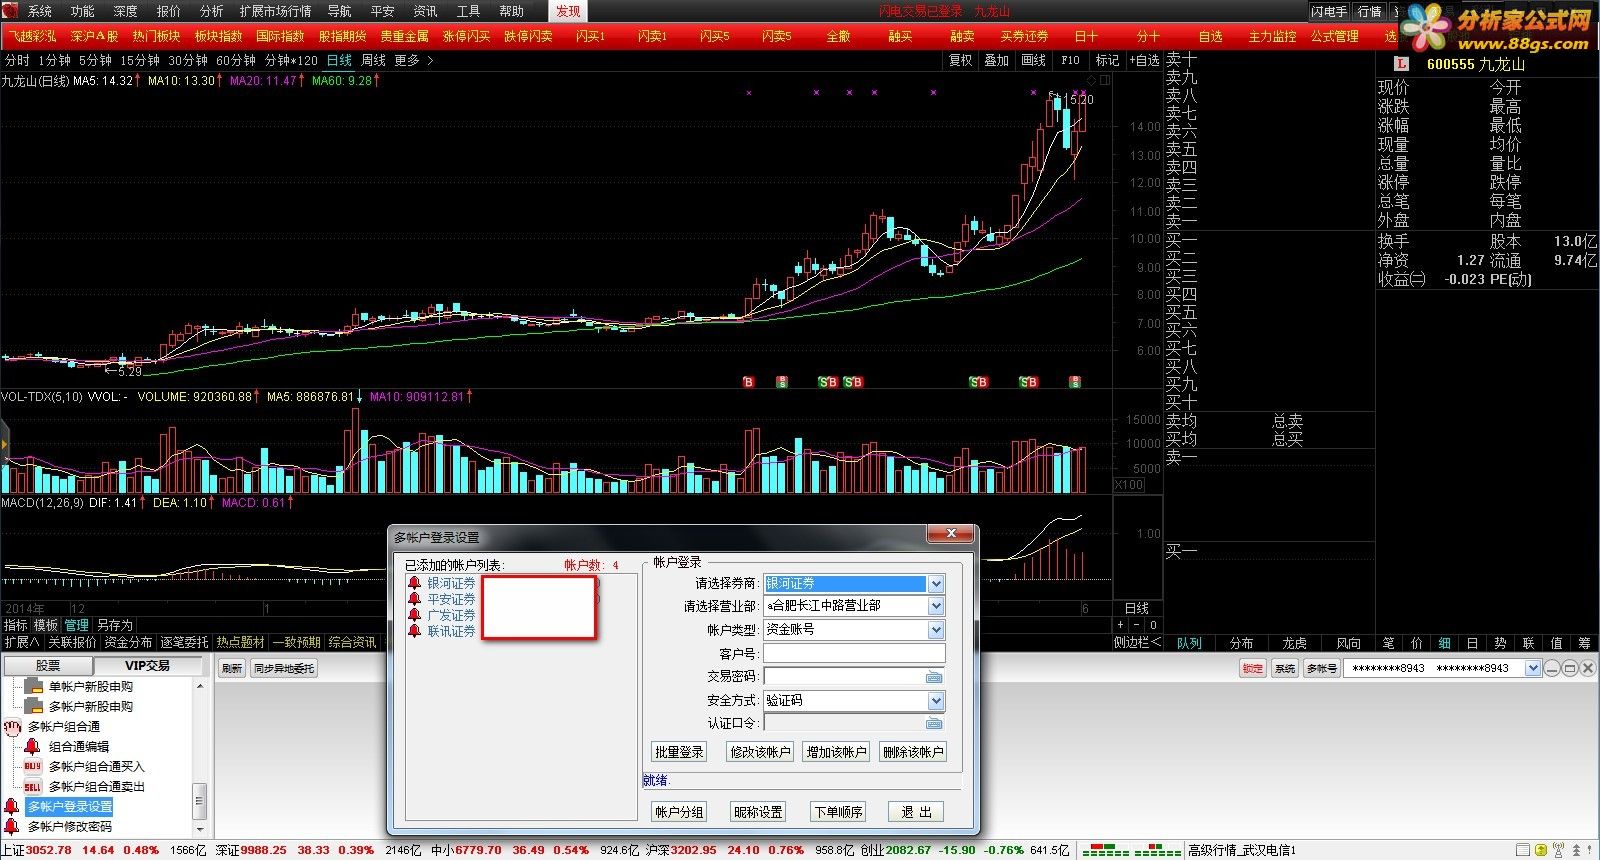Reset chart zoom with 0 button
The image size is (1600, 860).
tap(1153, 625)
